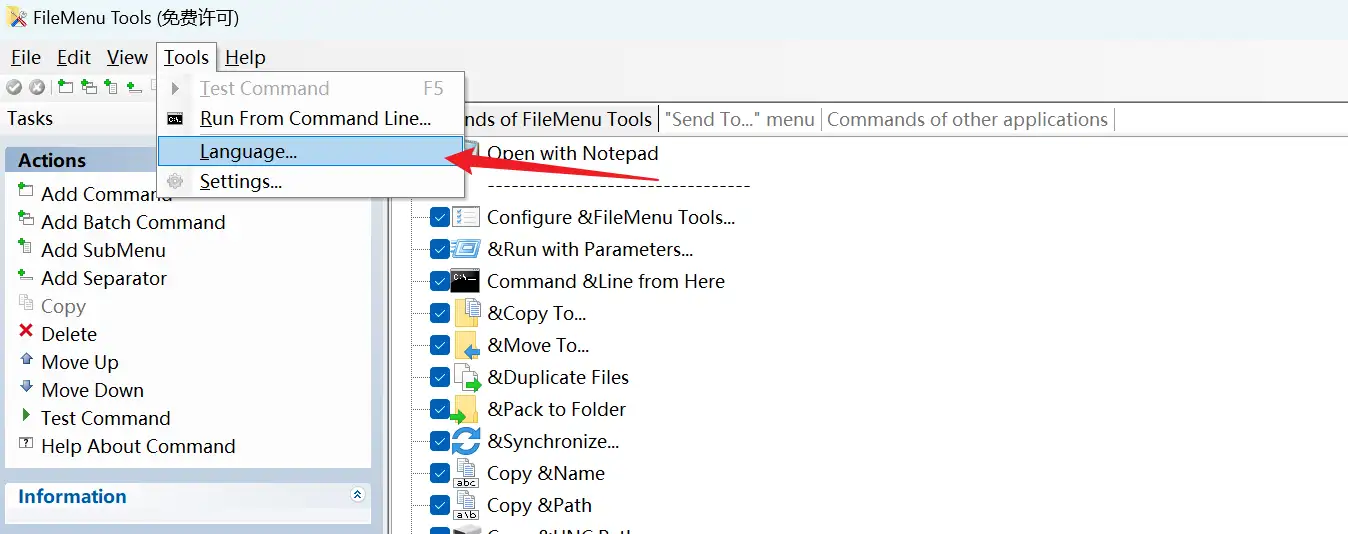Uncheck Configure &FileMenu Tools checkbox
Viewport: 1348px width, 534px height.
[x=440, y=217]
